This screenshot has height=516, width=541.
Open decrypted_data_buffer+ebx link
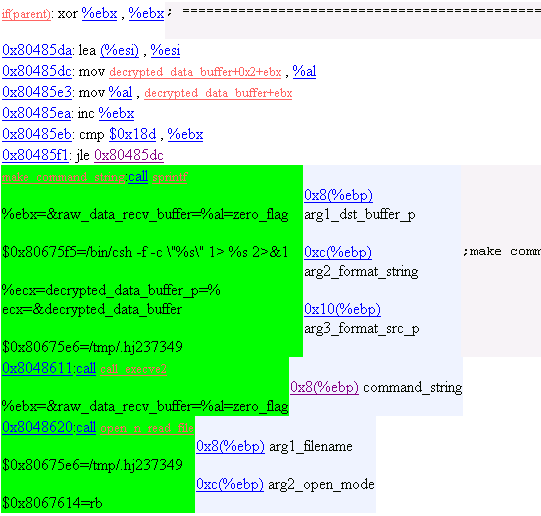(218, 93)
